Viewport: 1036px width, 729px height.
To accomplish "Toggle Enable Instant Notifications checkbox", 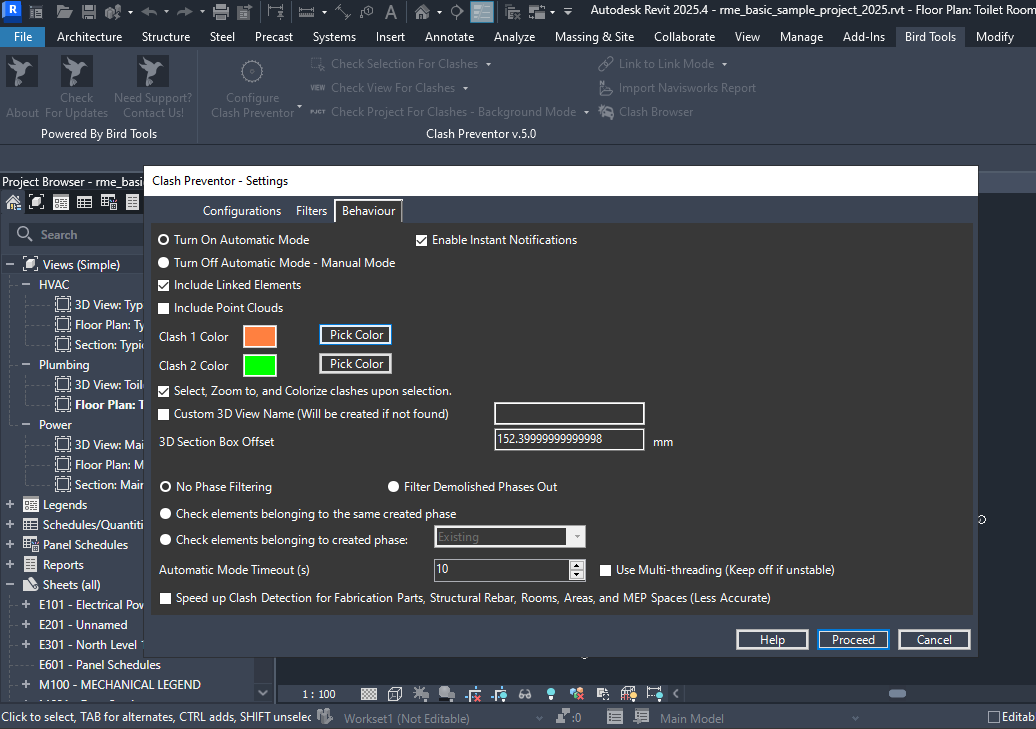I will pyautogui.click(x=422, y=241).
